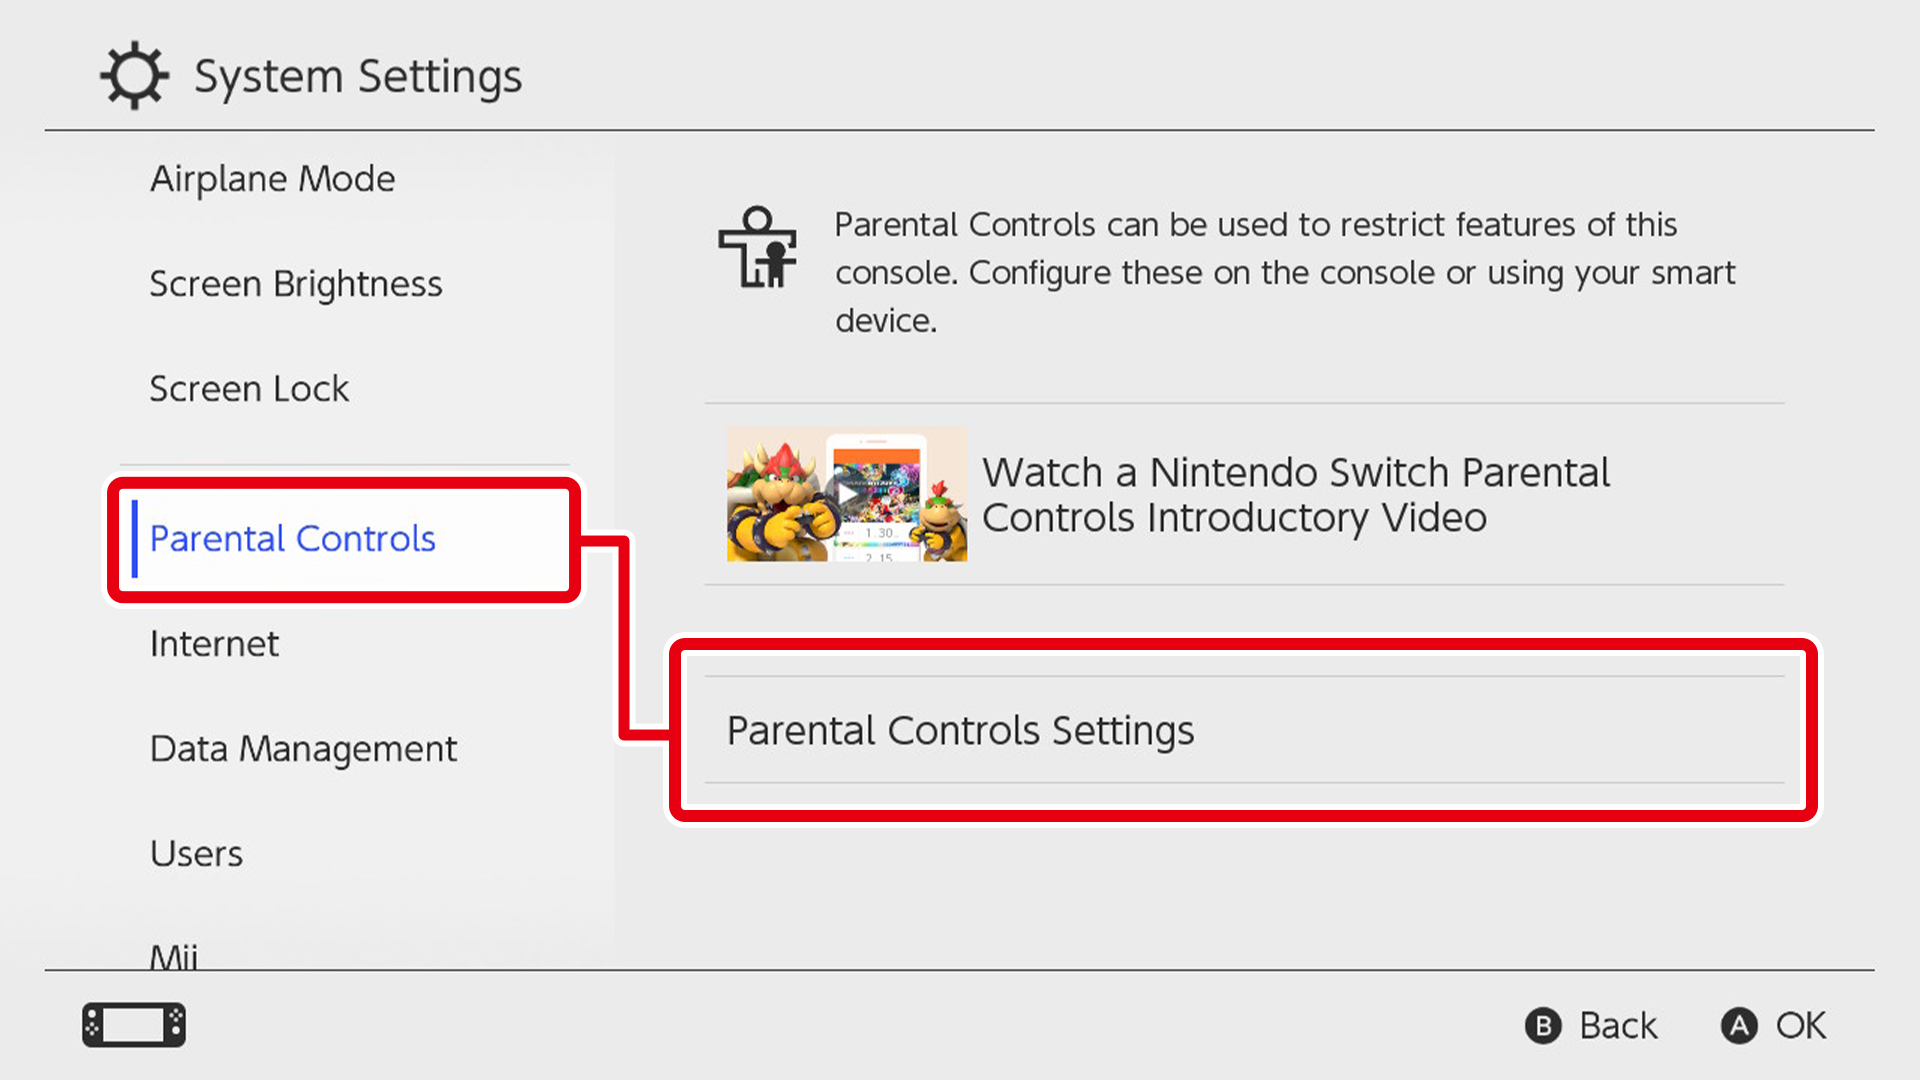Play the Bowser intro video thumbnail
The image size is (1920, 1080).
847,494
